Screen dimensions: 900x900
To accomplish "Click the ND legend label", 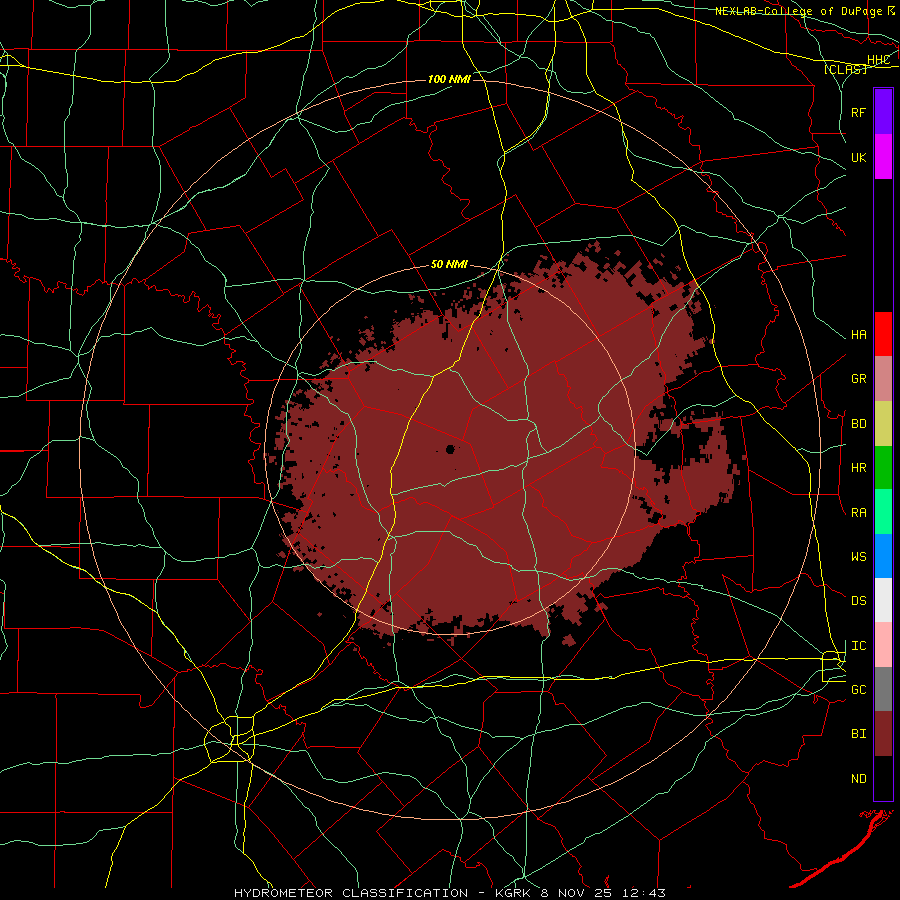I will (x=859, y=779).
